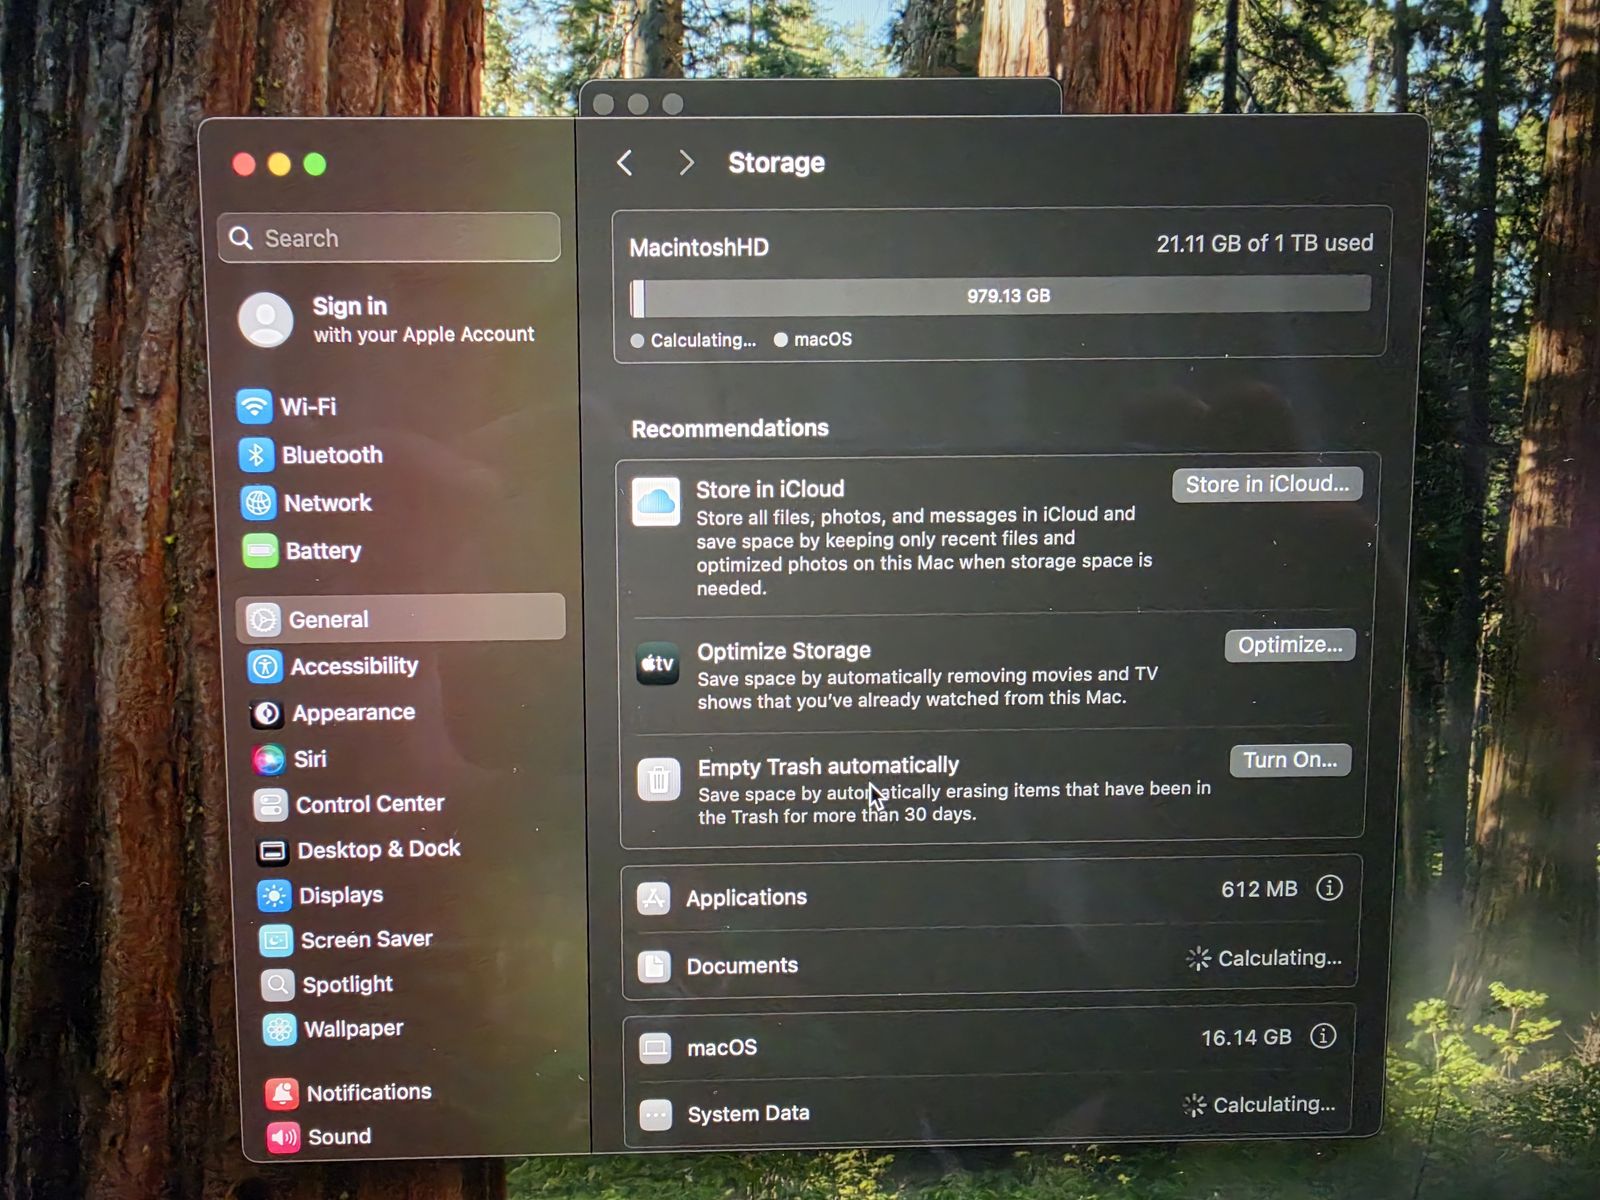Open Wi-Fi settings icon in sidebar
The image size is (1600, 1200).
point(254,406)
